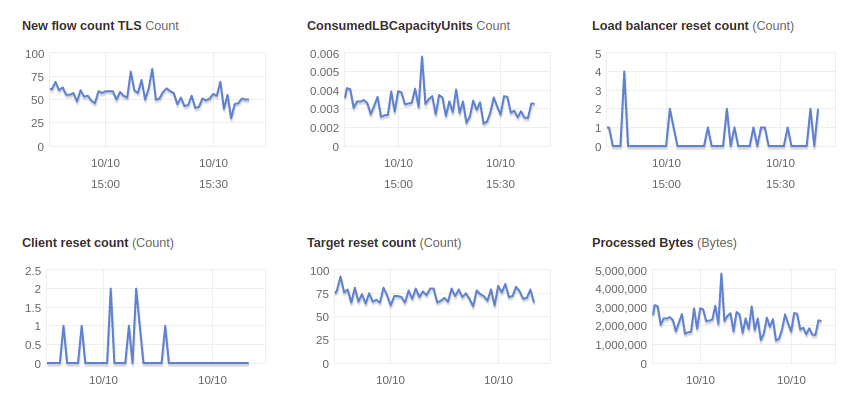The image size is (849, 394).
Task: Click the highest peak in the New flow count TLS graph
Action: point(152,69)
